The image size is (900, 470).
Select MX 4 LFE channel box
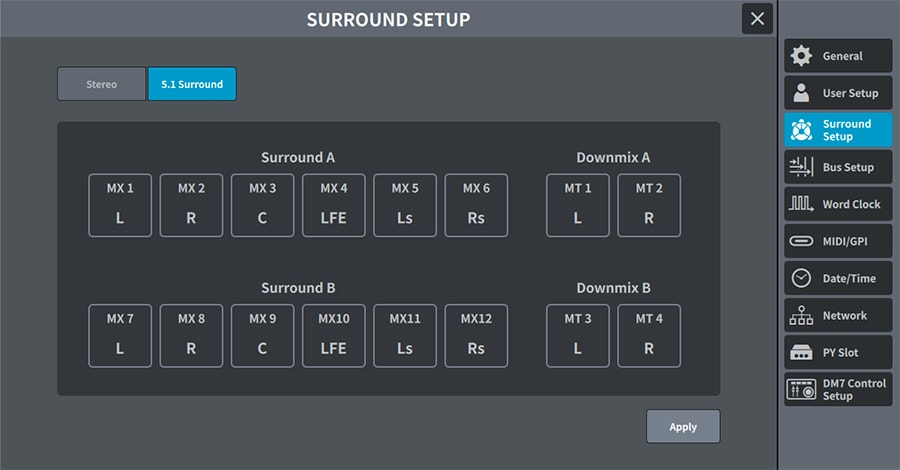[x=333, y=205]
